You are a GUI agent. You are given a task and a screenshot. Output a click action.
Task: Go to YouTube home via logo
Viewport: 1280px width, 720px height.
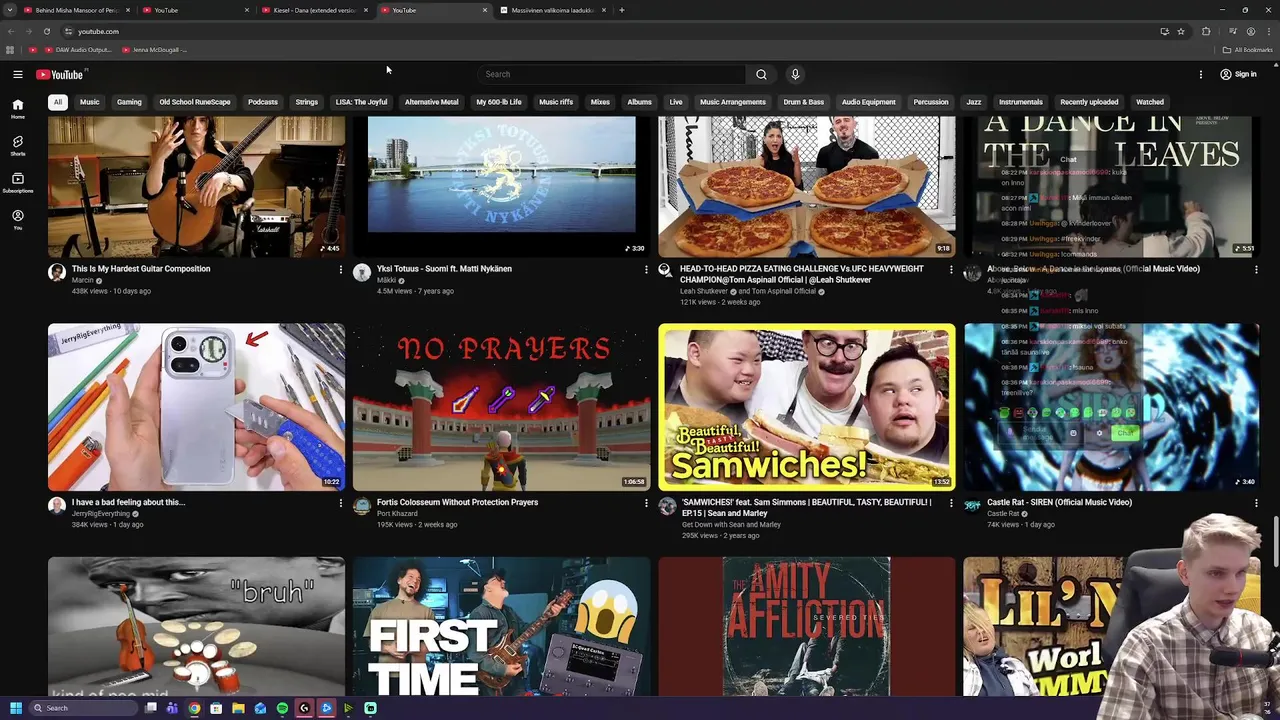pos(61,74)
